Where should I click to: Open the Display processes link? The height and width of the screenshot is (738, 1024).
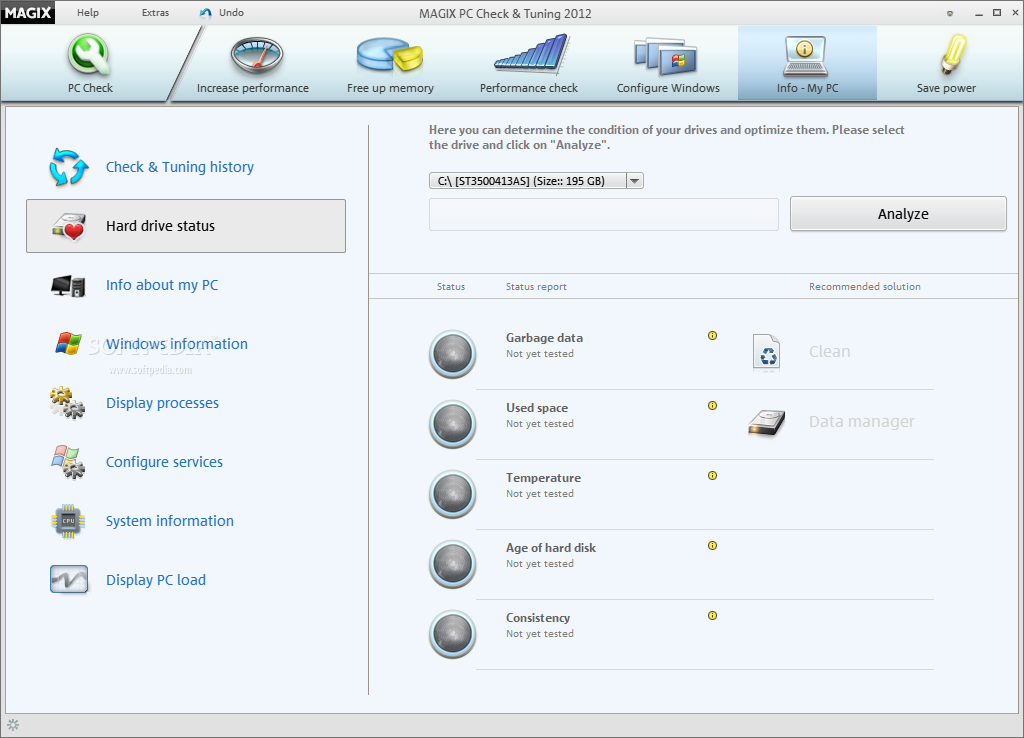(x=162, y=403)
